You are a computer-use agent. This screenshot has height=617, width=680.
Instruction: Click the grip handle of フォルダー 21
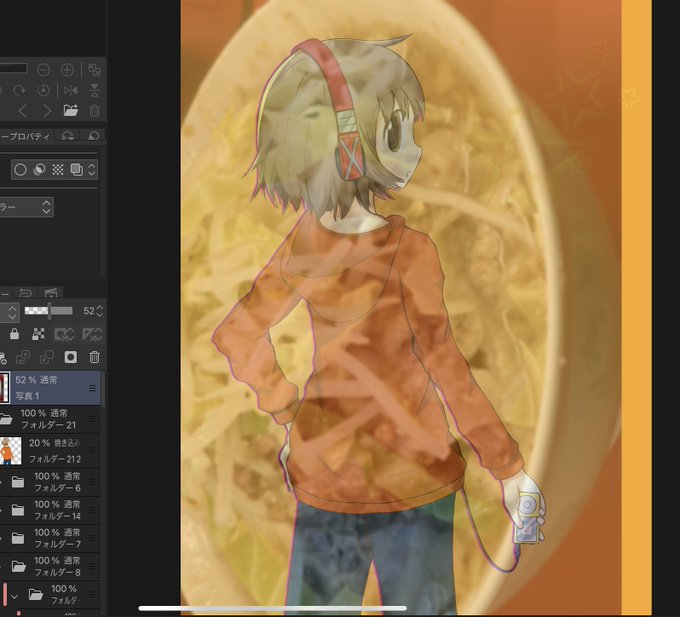click(92, 419)
